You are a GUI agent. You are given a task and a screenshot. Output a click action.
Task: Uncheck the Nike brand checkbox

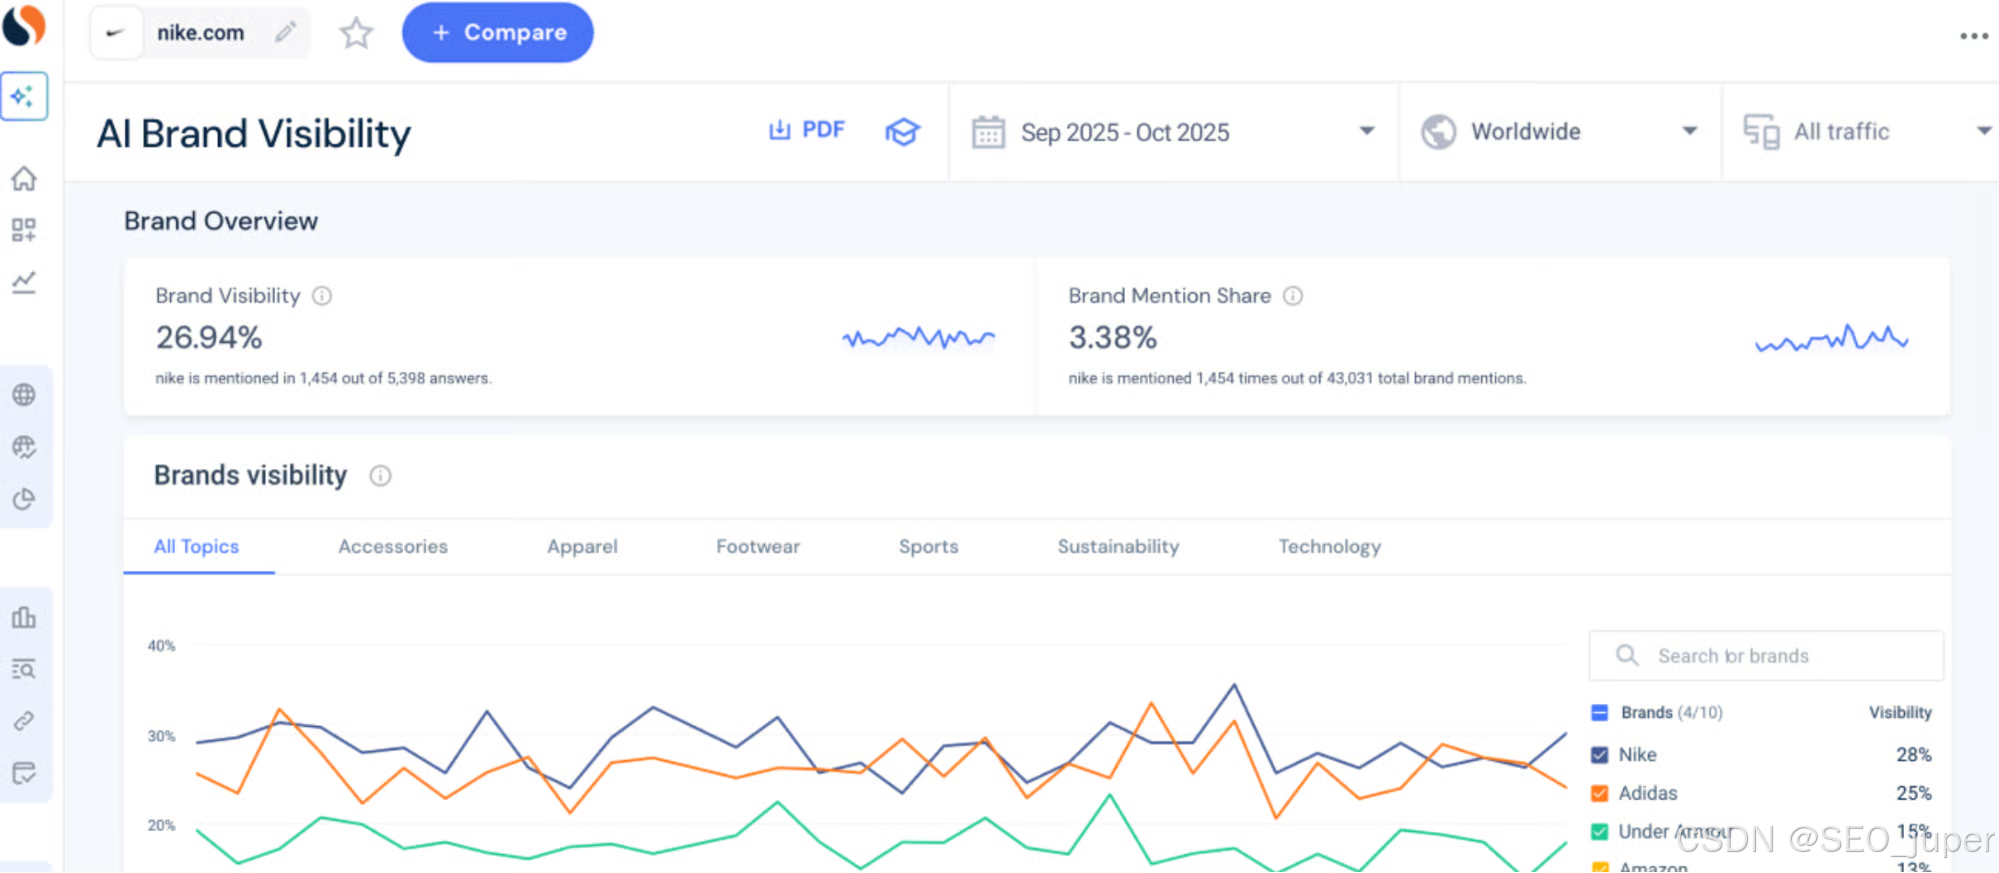tap(1599, 755)
